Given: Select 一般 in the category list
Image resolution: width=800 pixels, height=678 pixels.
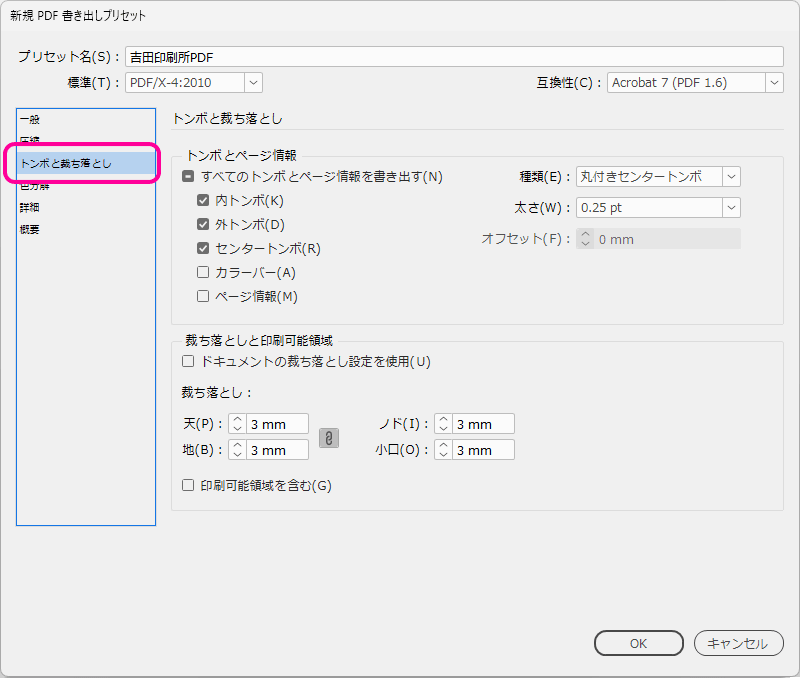Looking at the screenshot, I should (86, 119).
